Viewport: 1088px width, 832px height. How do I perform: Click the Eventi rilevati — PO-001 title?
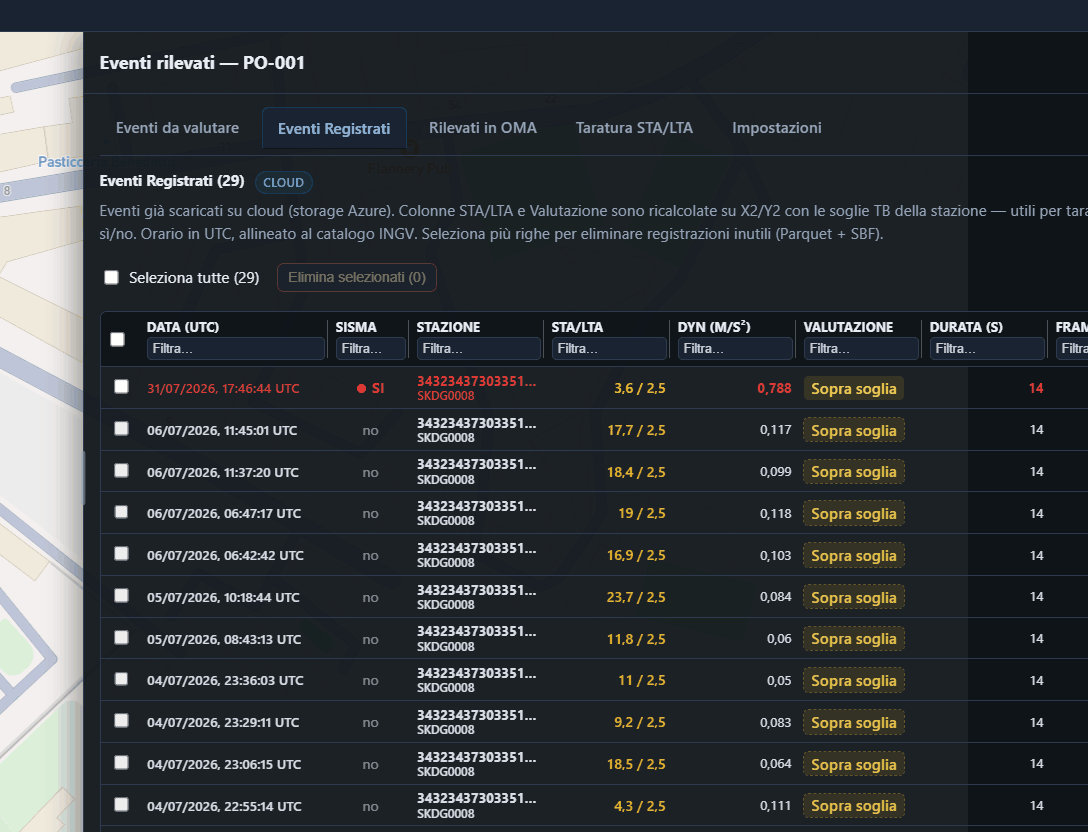pos(202,63)
